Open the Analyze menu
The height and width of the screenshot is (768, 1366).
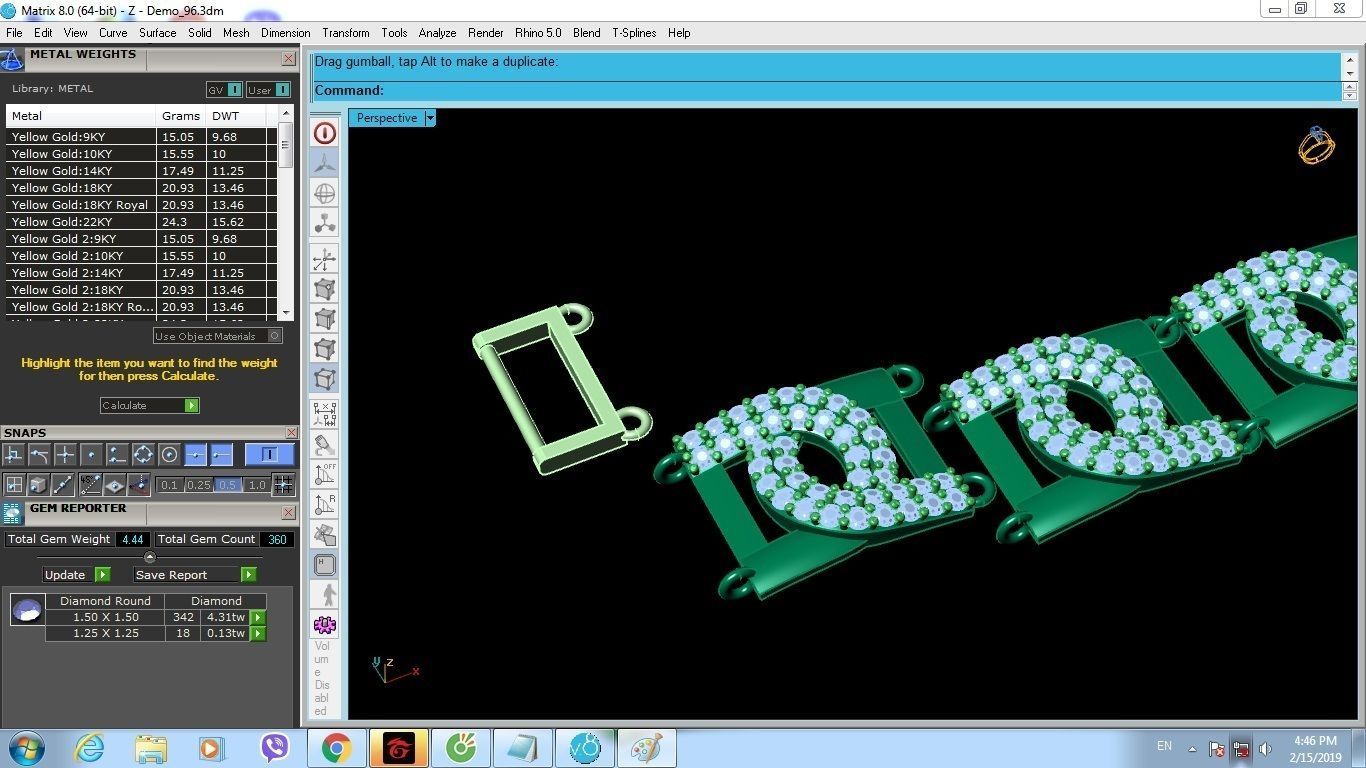point(437,33)
